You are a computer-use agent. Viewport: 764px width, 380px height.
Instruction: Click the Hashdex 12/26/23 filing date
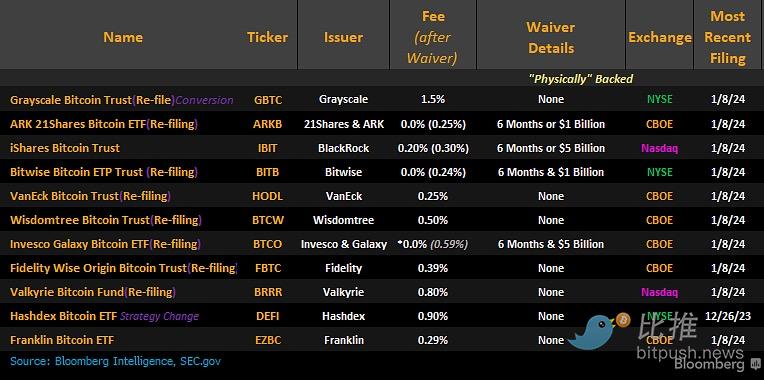click(x=727, y=316)
